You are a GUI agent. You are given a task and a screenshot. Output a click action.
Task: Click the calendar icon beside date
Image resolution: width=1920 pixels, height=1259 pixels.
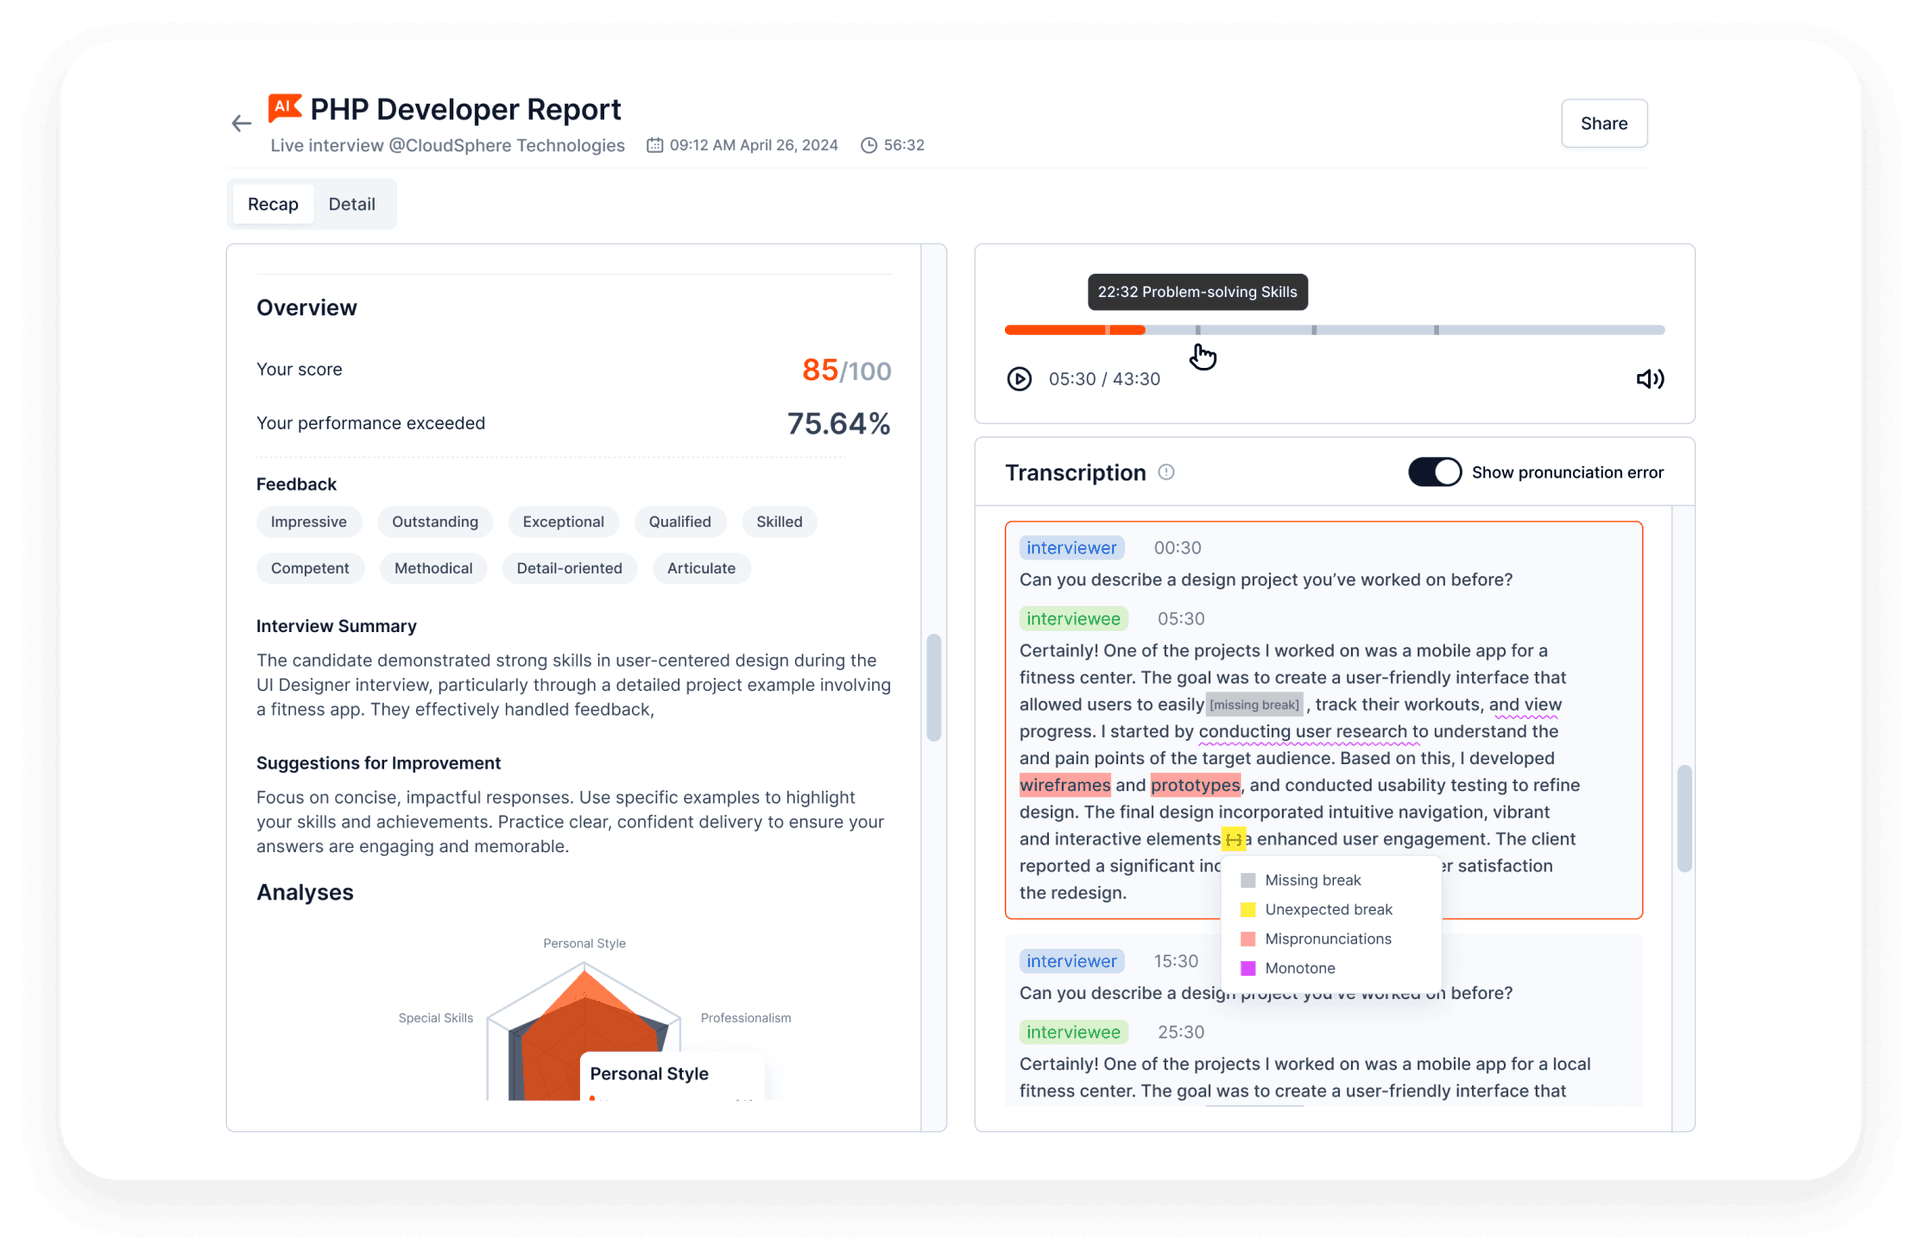click(655, 145)
